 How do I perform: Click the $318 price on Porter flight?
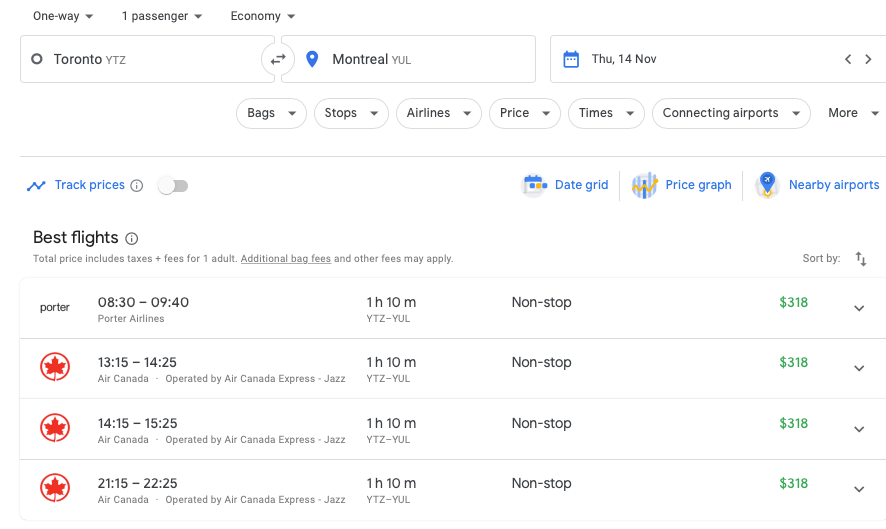tap(793, 302)
